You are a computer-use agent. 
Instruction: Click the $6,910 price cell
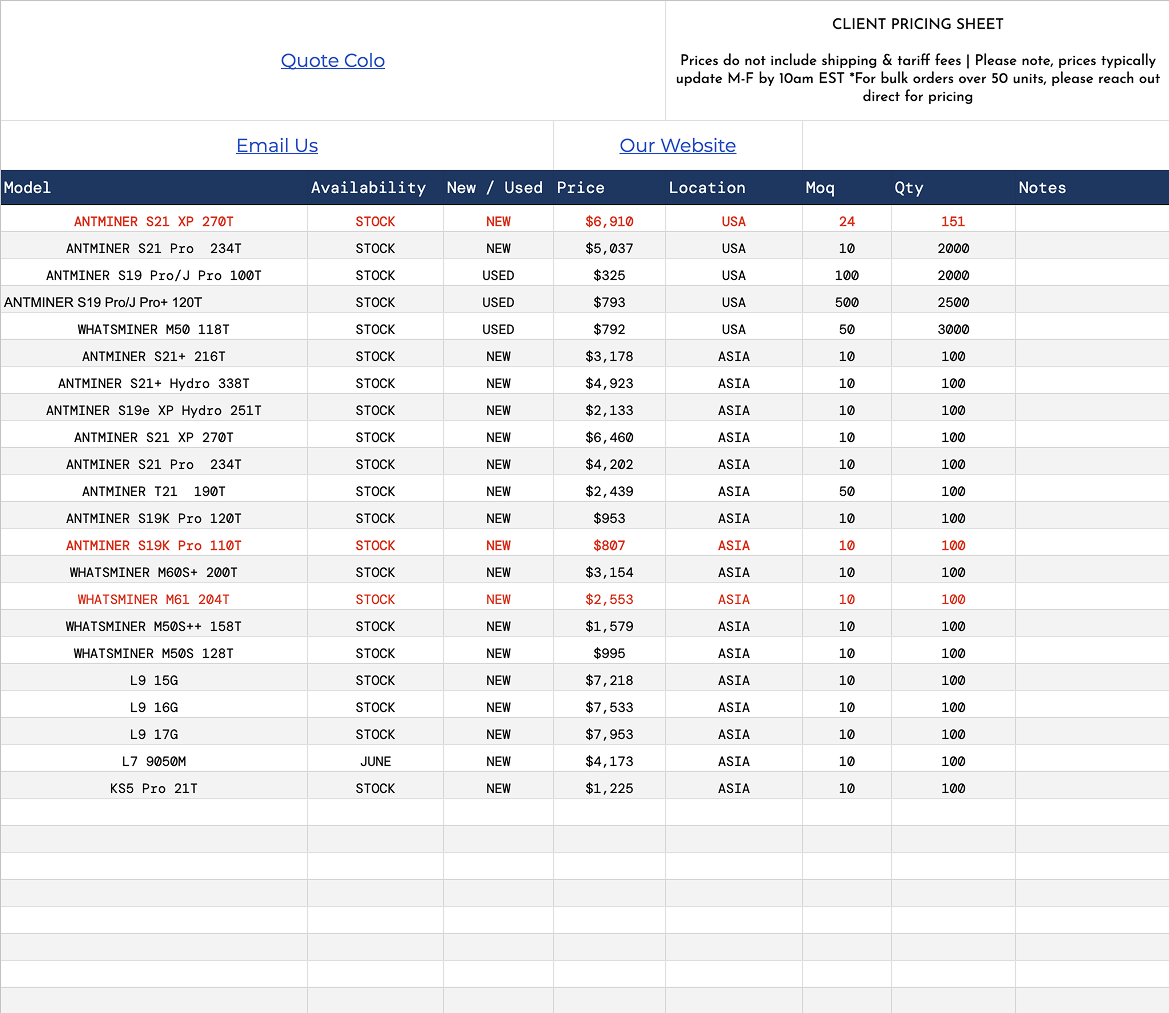click(609, 222)
